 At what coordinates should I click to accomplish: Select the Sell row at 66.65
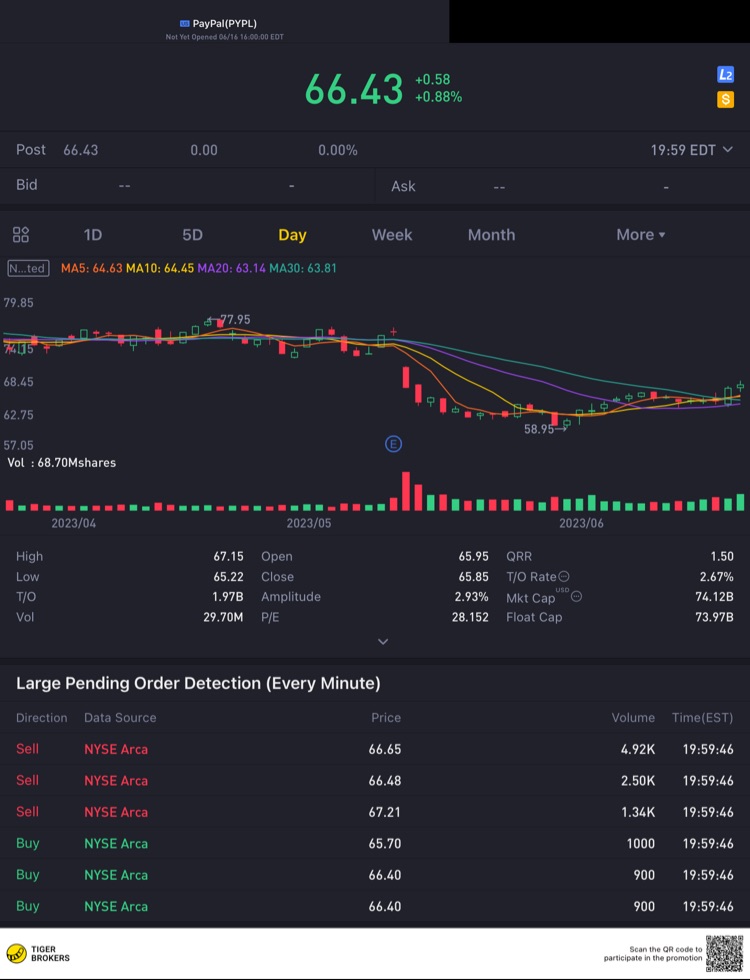click(375, 749)
